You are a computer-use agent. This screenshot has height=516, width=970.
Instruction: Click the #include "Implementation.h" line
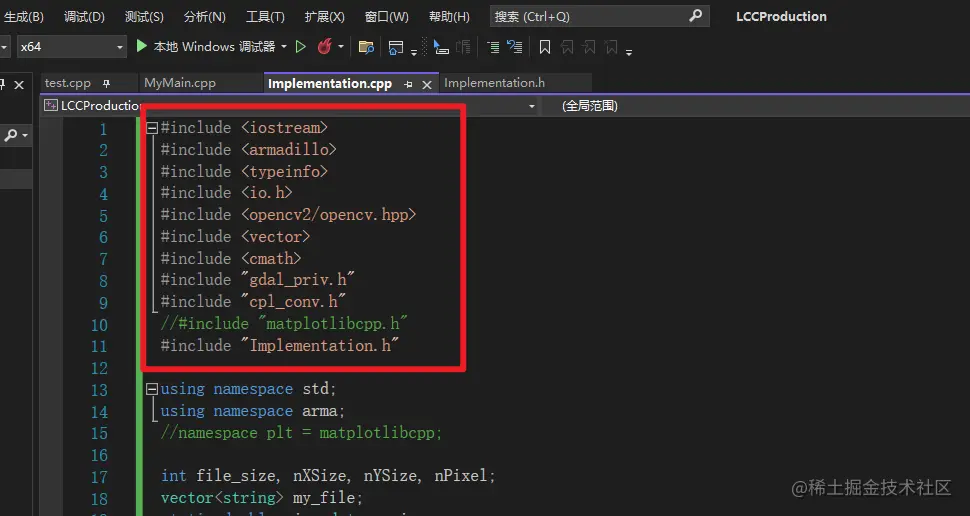280,345
